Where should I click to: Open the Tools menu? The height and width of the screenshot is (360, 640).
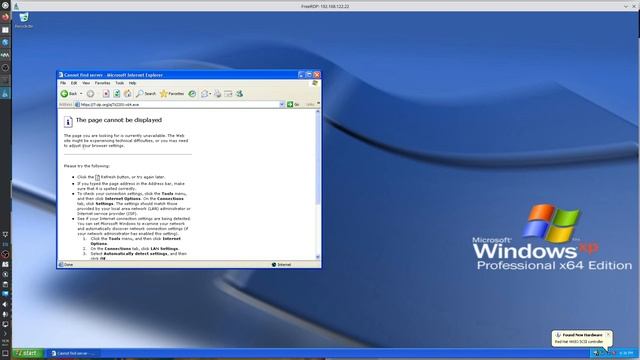coord(120,83)
